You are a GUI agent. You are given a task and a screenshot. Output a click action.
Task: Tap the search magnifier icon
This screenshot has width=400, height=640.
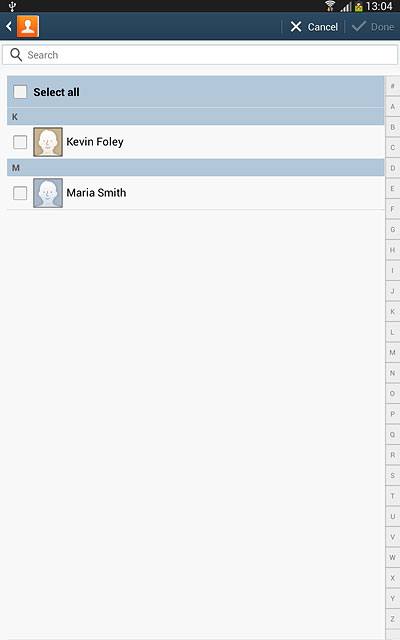point(16,55)
